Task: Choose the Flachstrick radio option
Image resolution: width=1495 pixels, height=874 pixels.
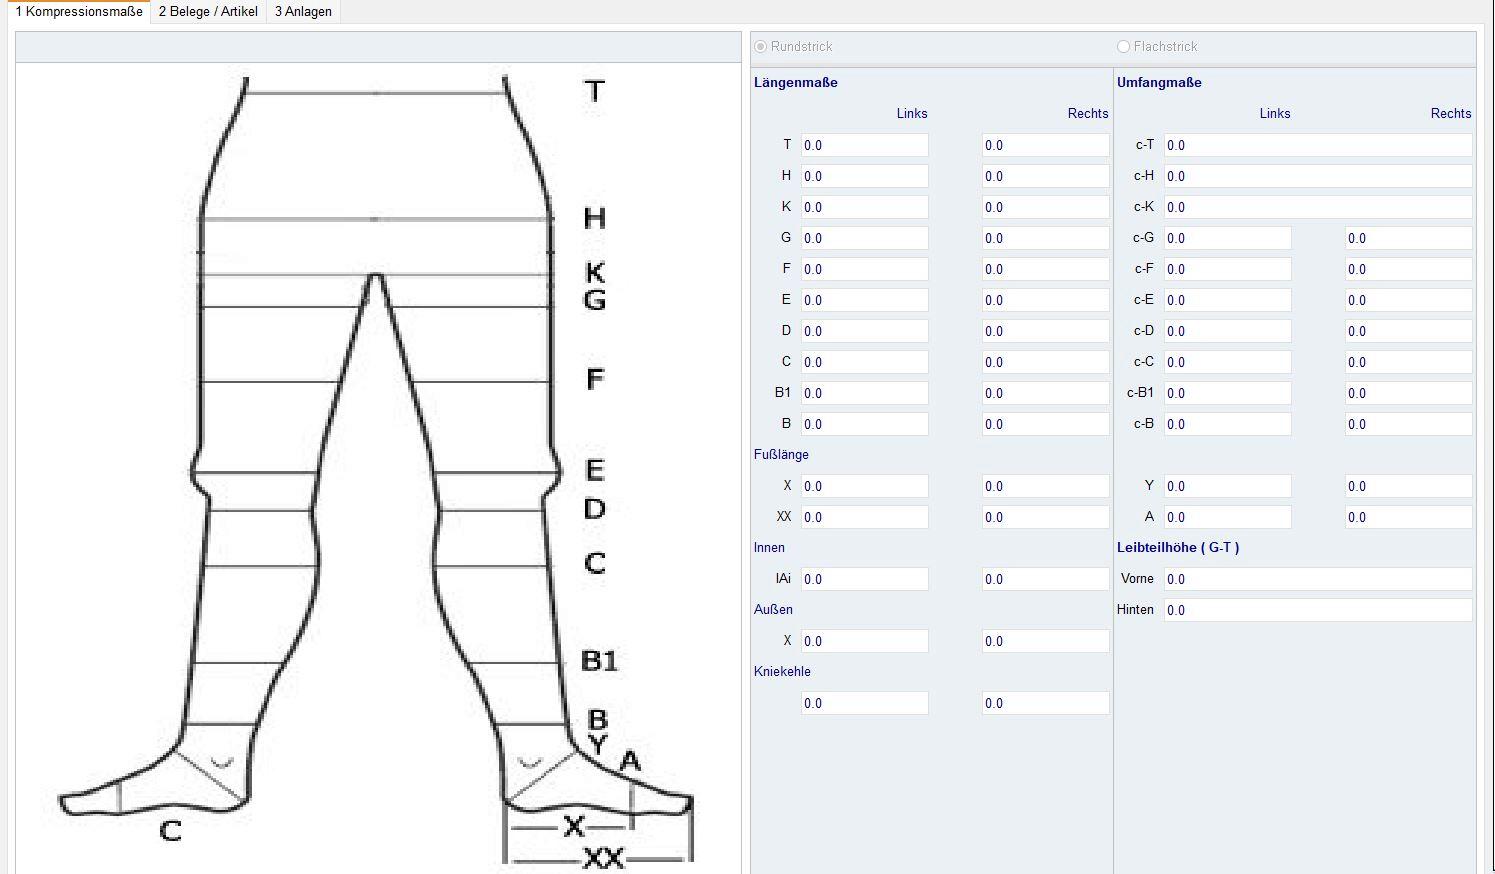Action: 1123,47
